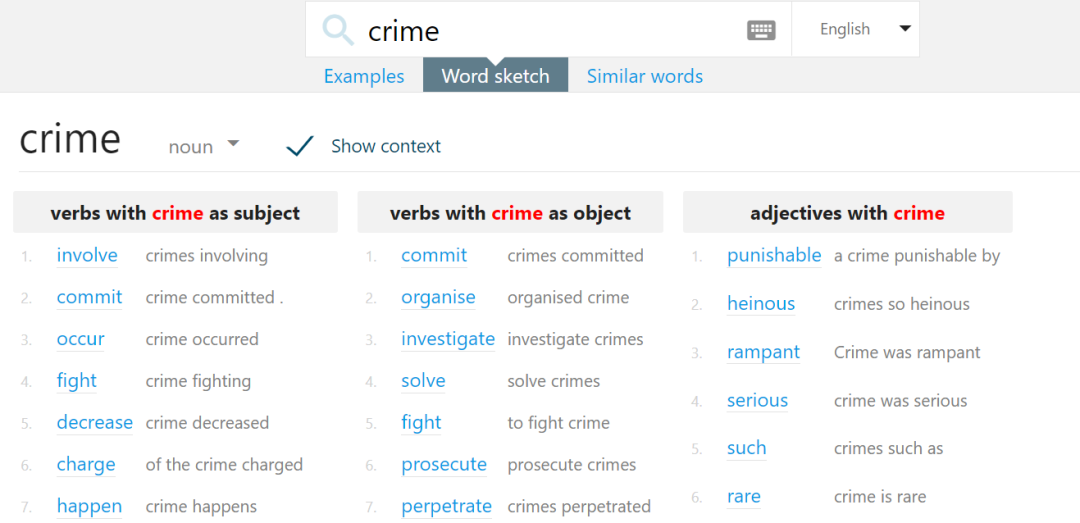Click in the search field containing crime
Image resolution: width=1080 pixels, height=523 pixels.
pos(550,30)
